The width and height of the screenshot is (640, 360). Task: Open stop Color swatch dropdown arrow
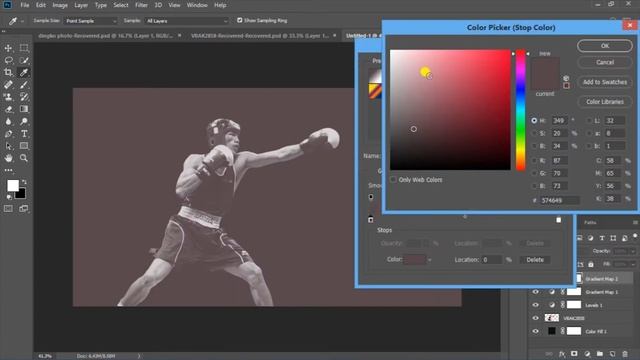[x=429, y=260]
